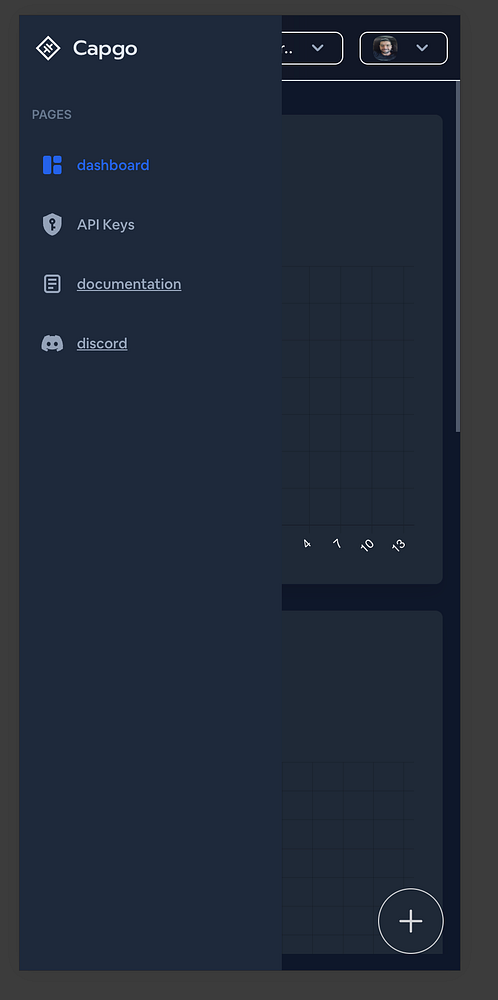Expand the partially hidden organization dropdown
Image resolution: width=498 pixels, height=1000 pixels.
312,48
